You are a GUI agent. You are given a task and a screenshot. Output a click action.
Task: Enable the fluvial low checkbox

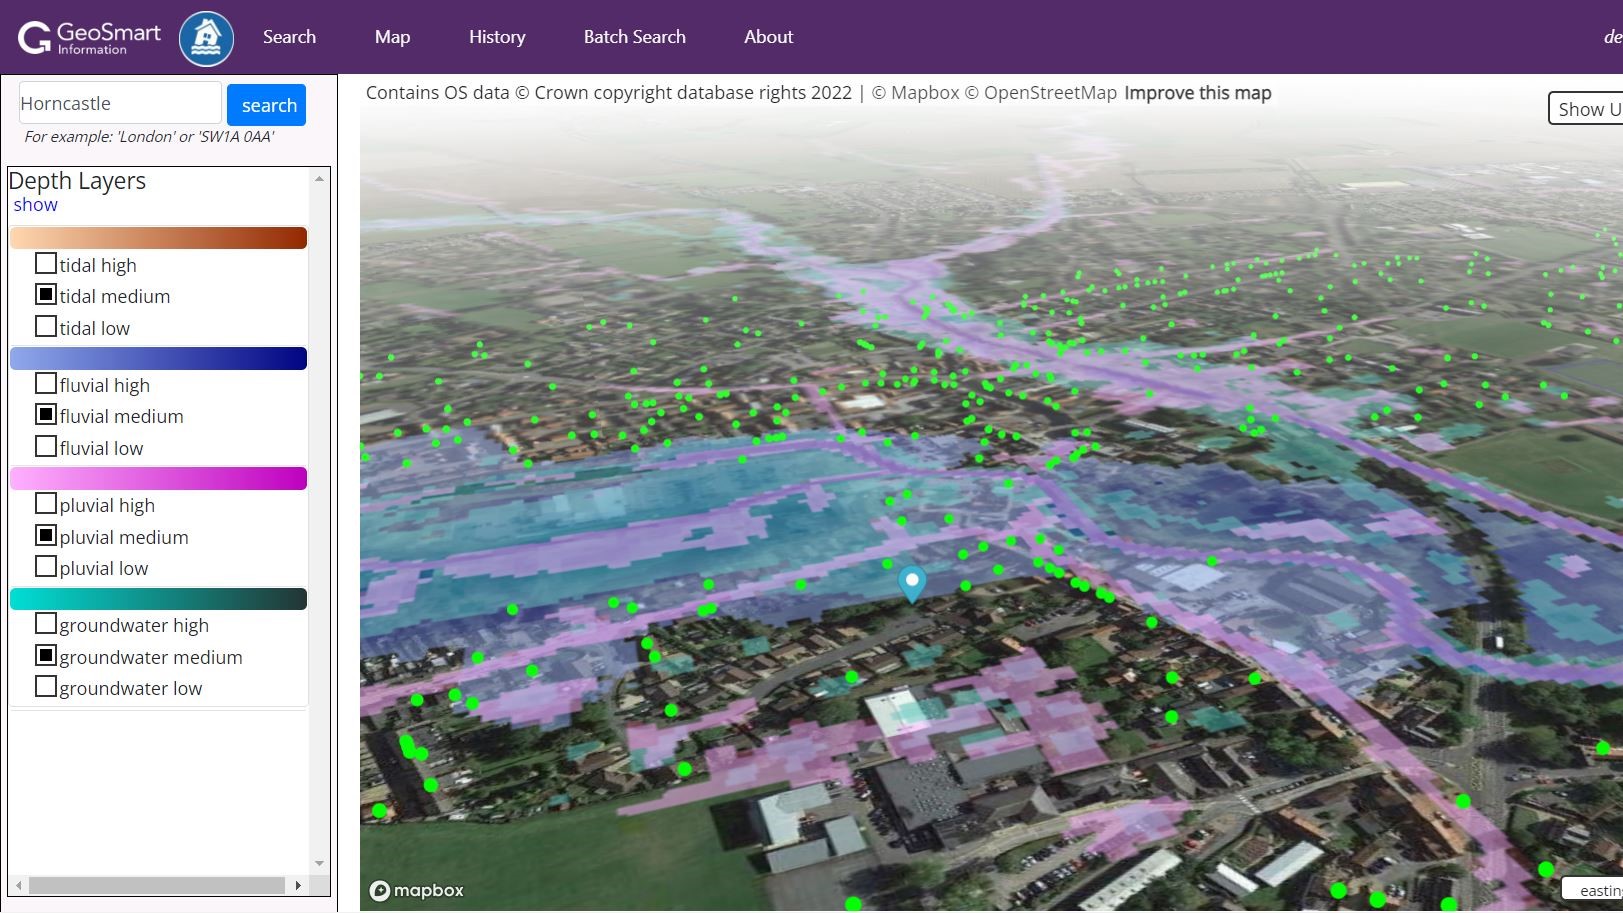[x=45, y=447]
